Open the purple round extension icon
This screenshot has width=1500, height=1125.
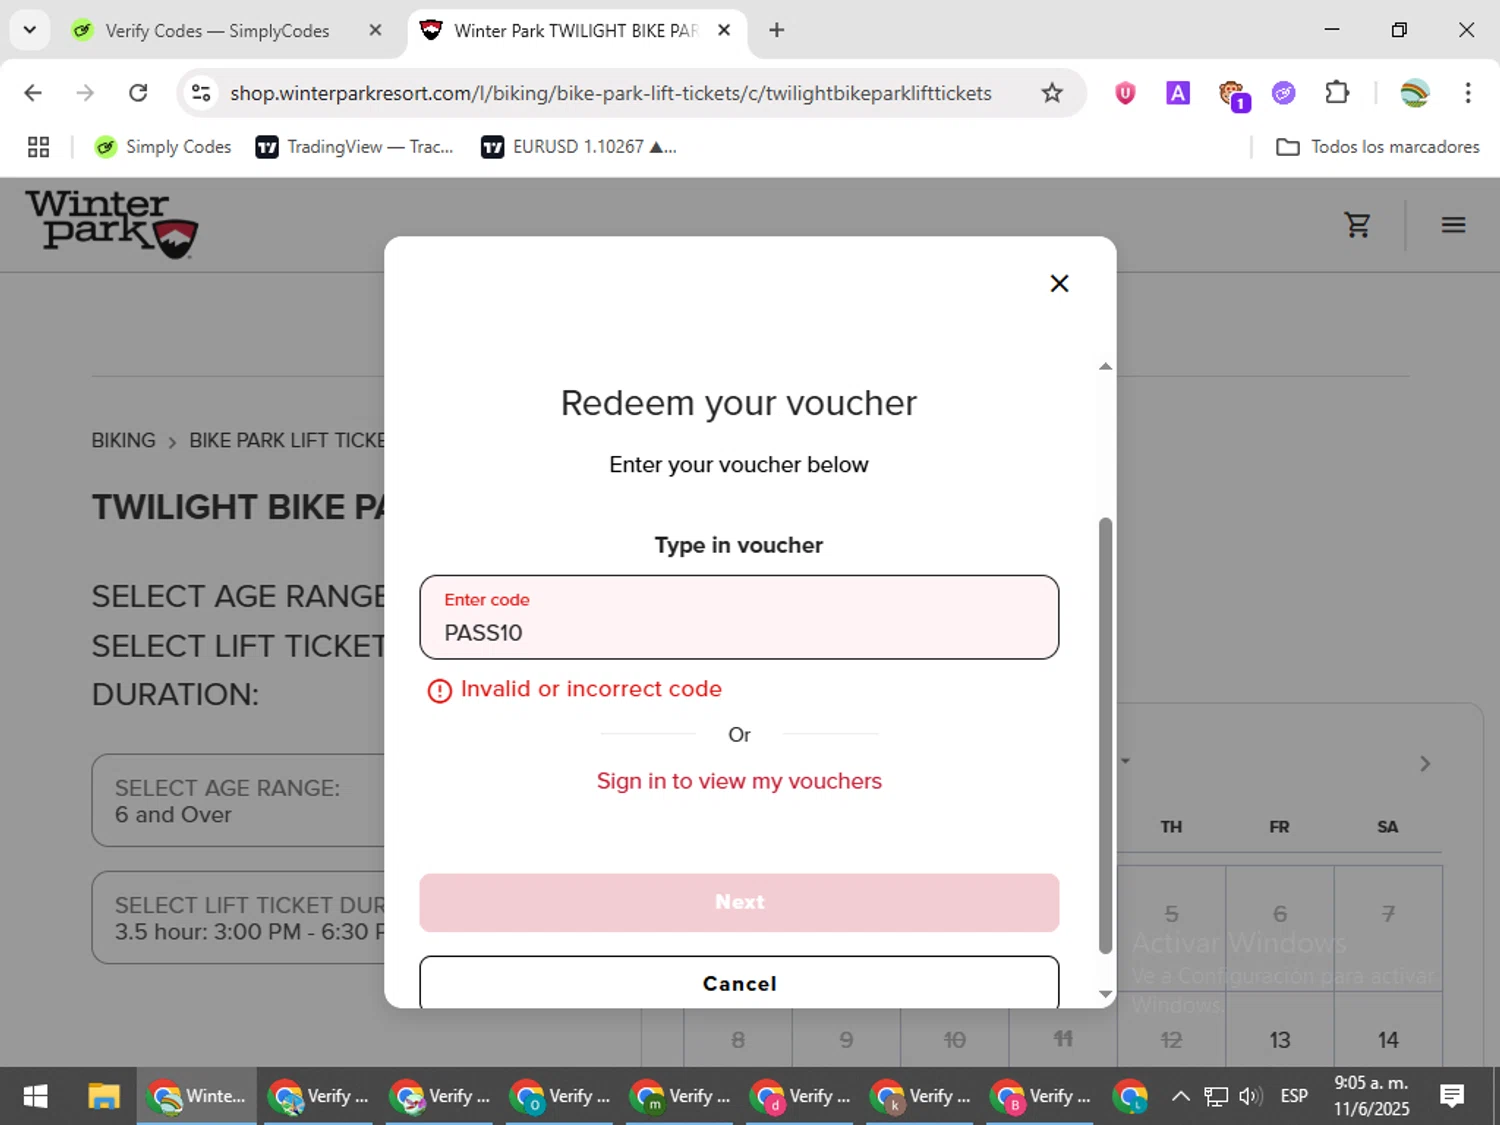coord(1283,93)
